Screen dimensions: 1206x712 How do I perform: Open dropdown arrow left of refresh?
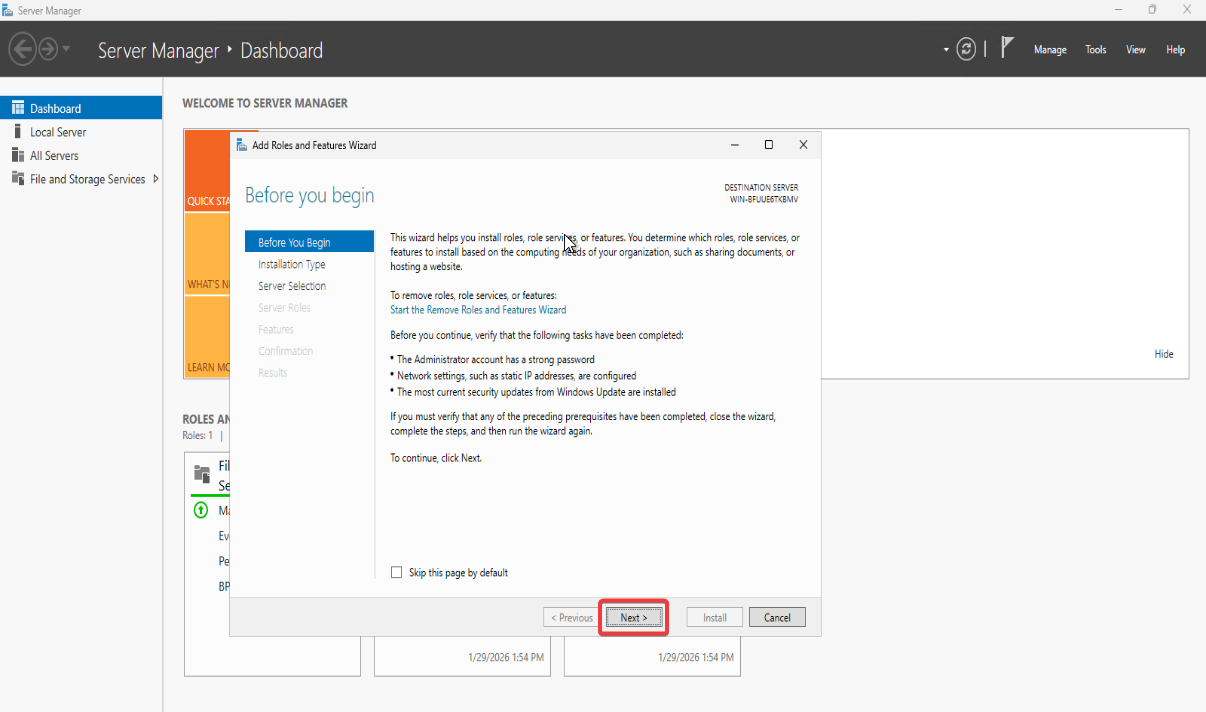(946, 50)
